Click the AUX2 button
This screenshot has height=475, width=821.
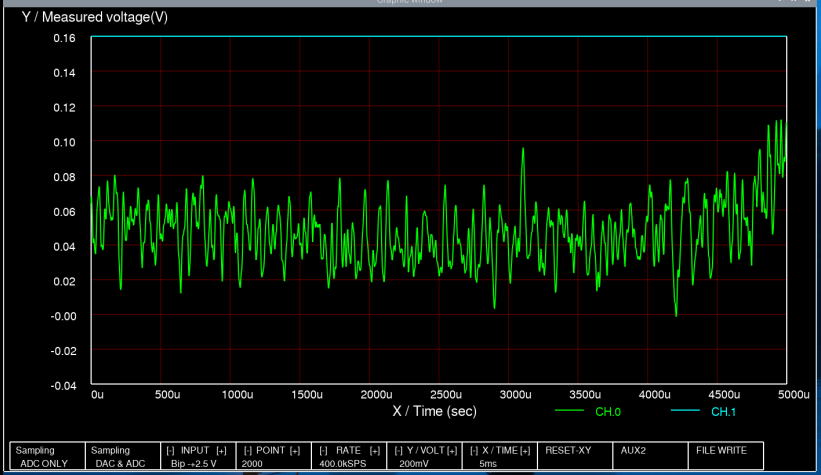pyautogui.click(x=650, y=456)
